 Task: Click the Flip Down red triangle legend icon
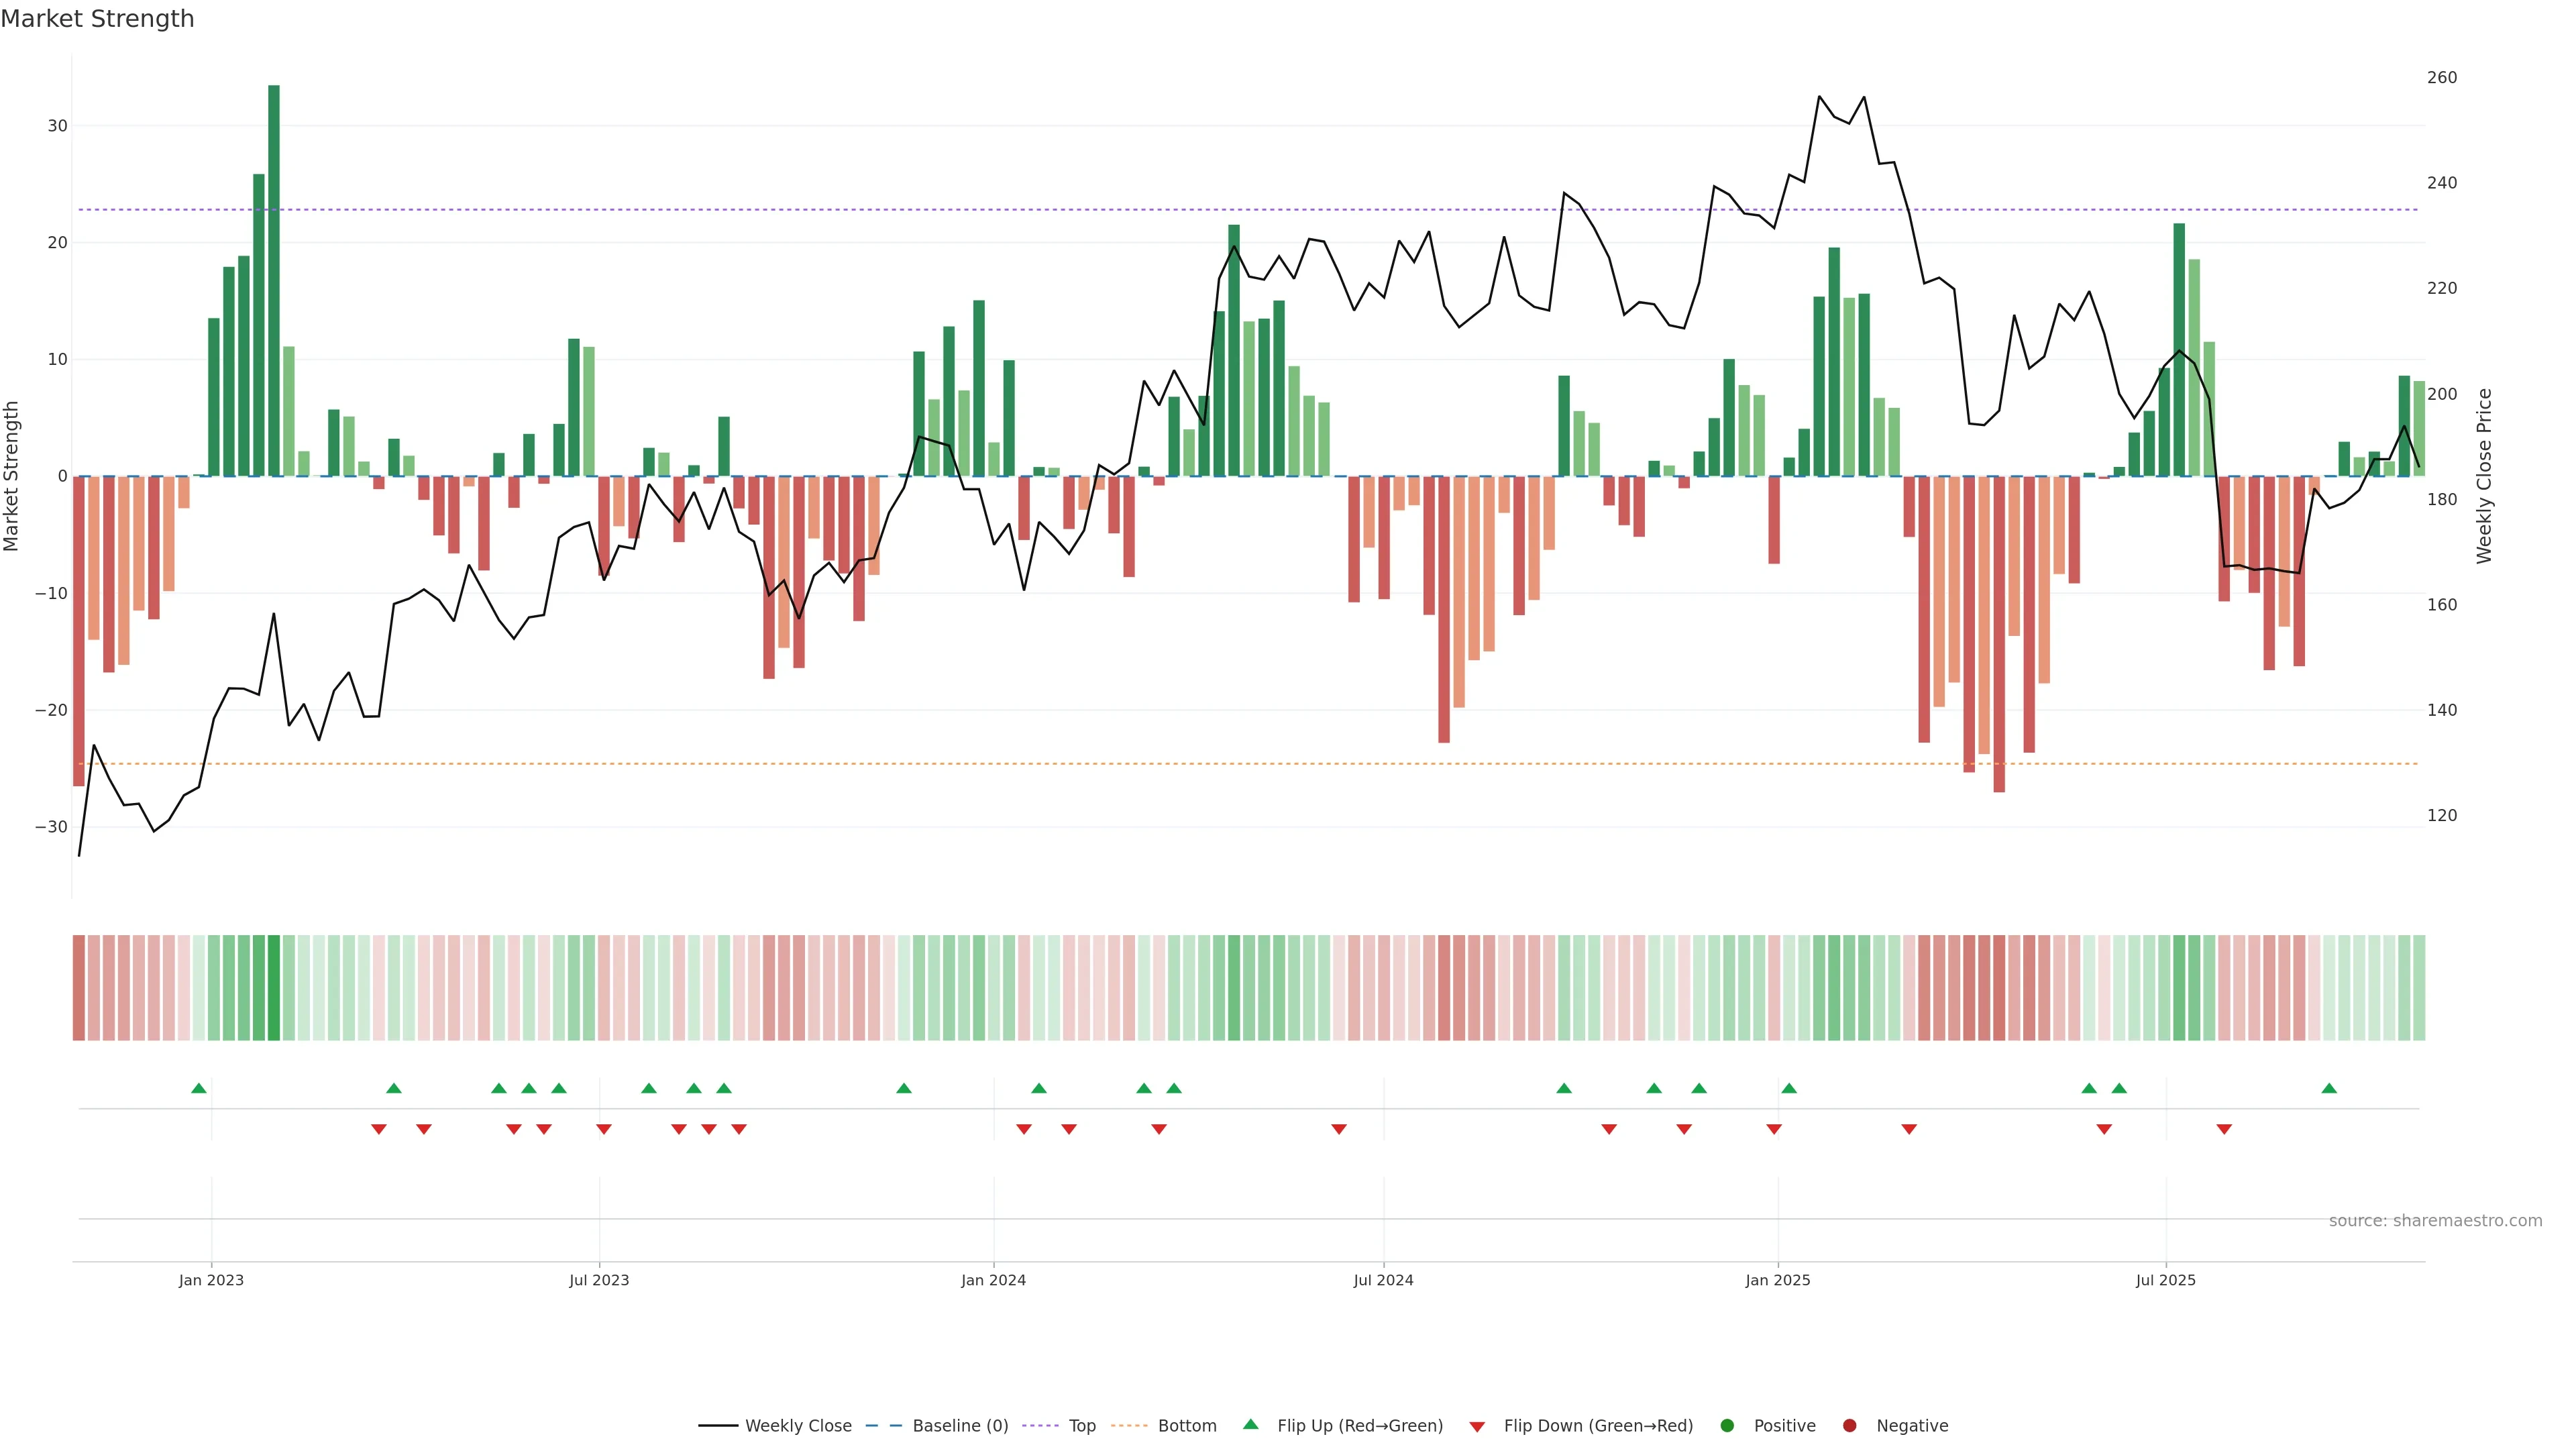click(1477, 1427)
